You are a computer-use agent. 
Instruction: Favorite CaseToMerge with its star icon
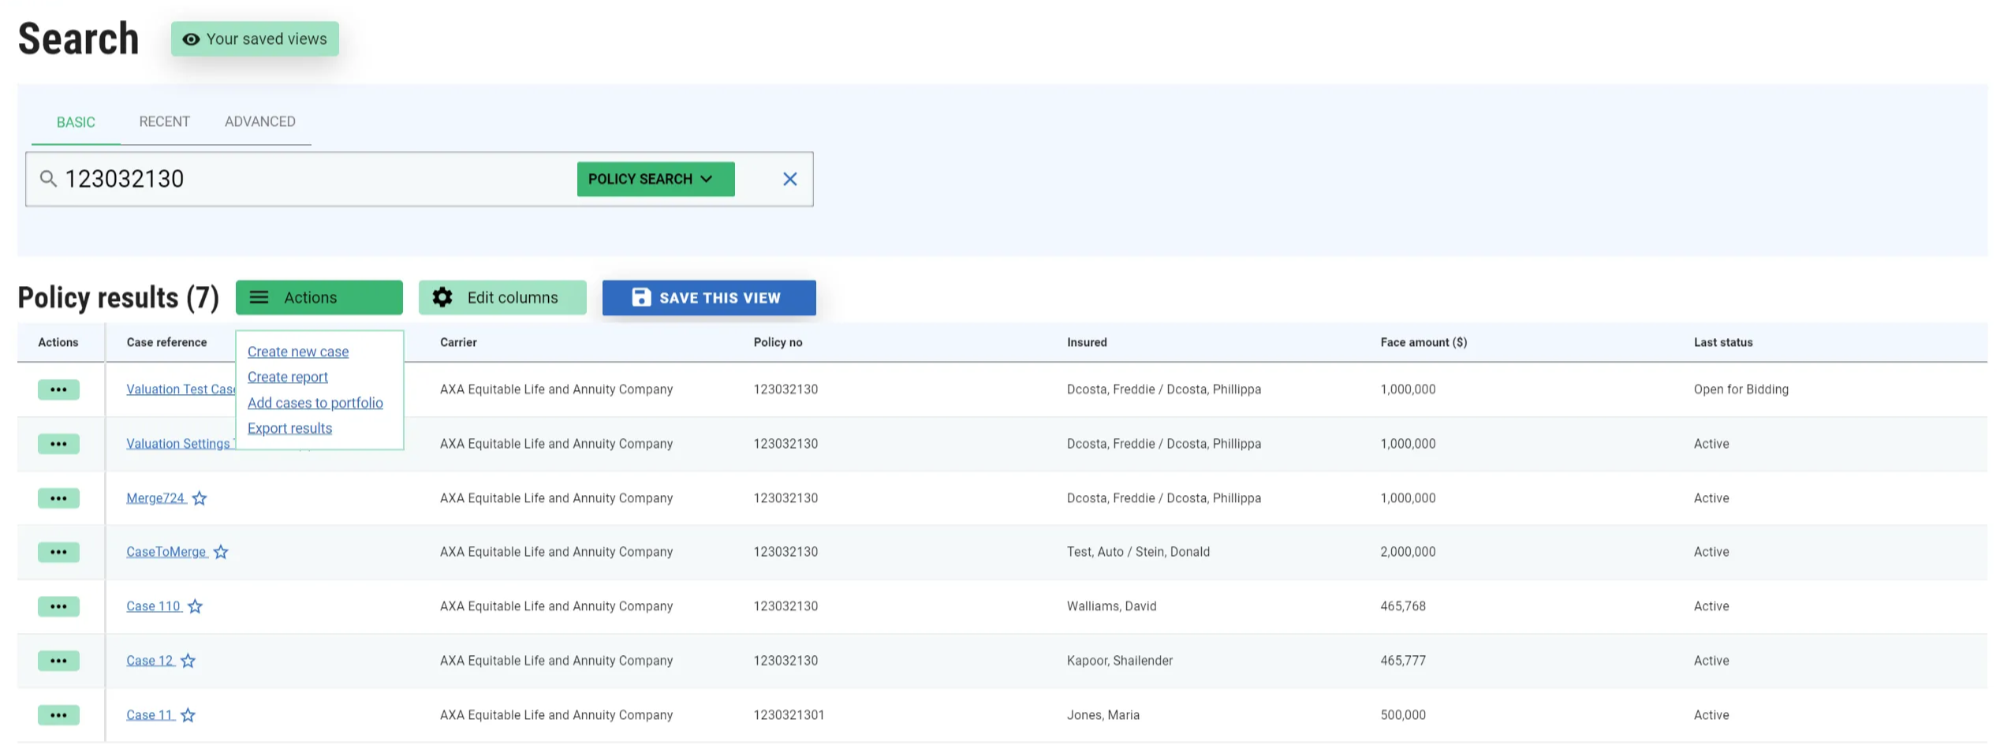(x=221, y=552)
